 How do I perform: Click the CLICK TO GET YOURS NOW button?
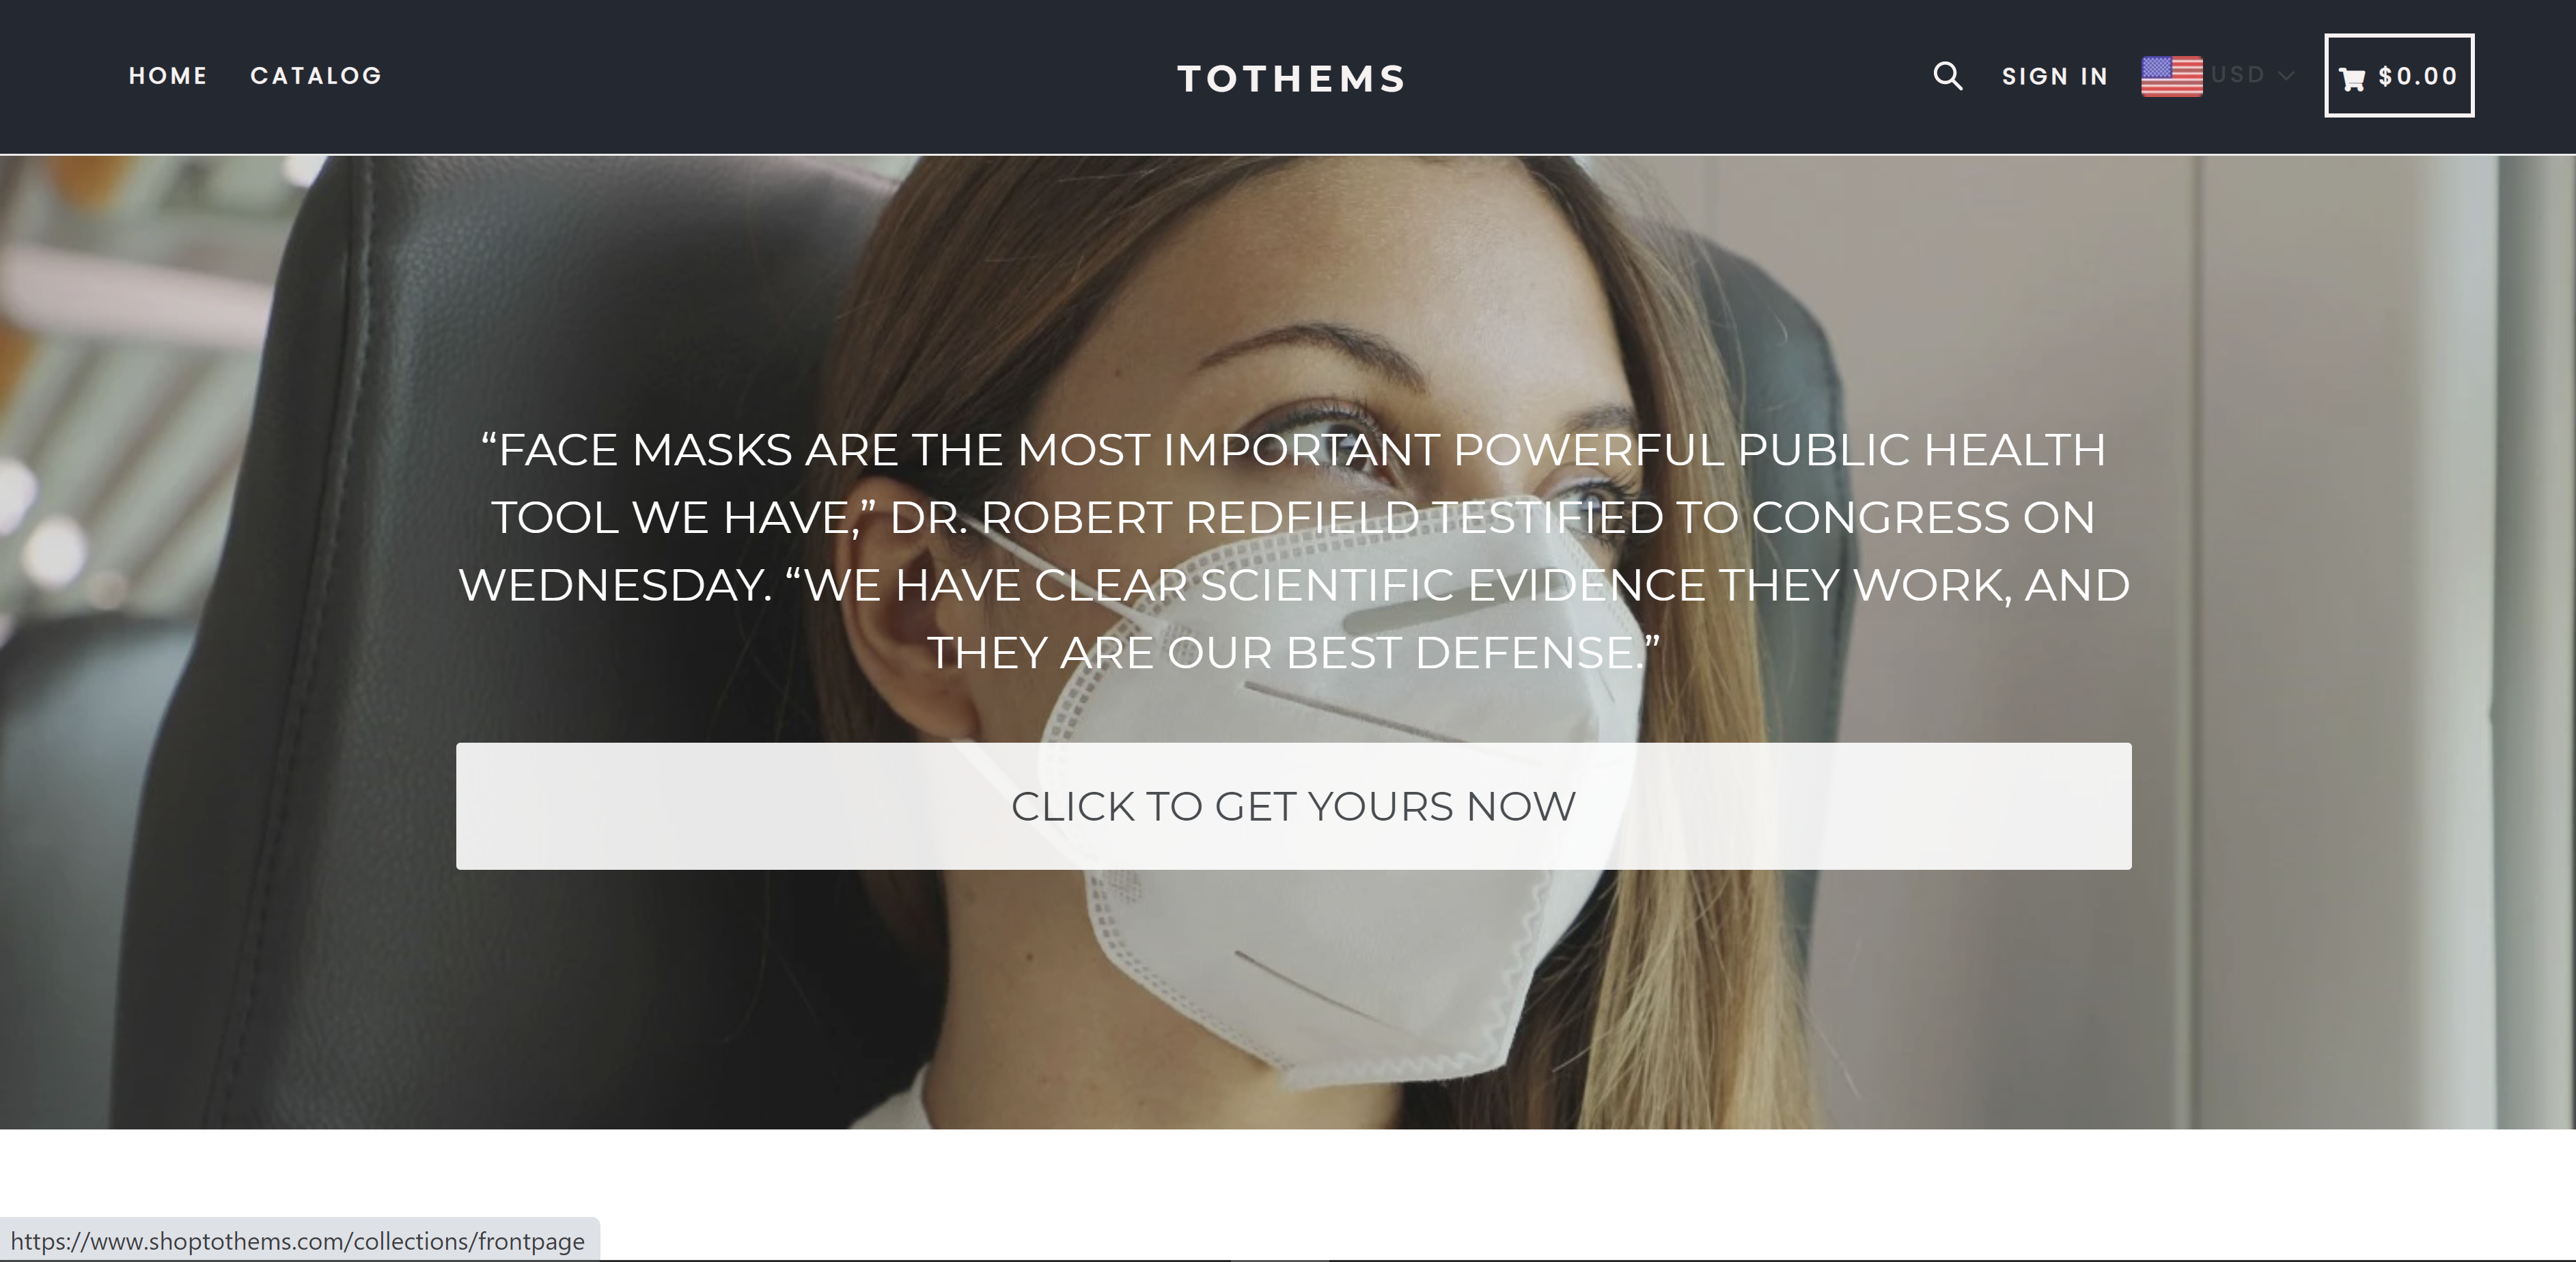click(x=1293, y=806)
